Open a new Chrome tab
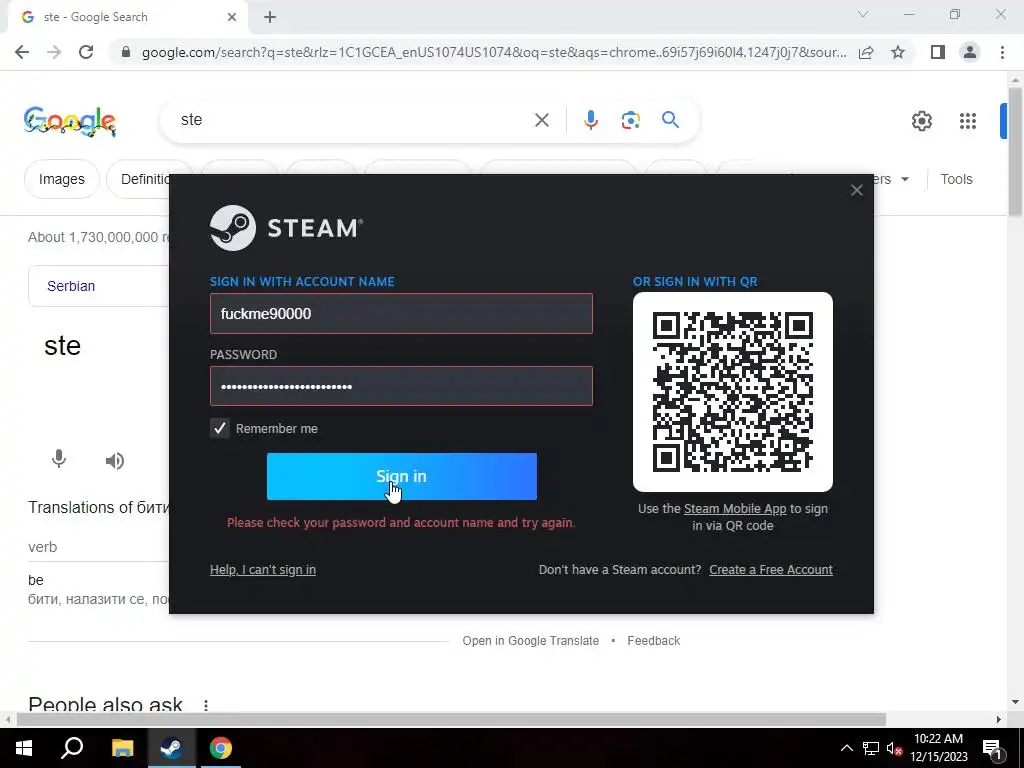 pyautogui.click(x=270, y=17)
